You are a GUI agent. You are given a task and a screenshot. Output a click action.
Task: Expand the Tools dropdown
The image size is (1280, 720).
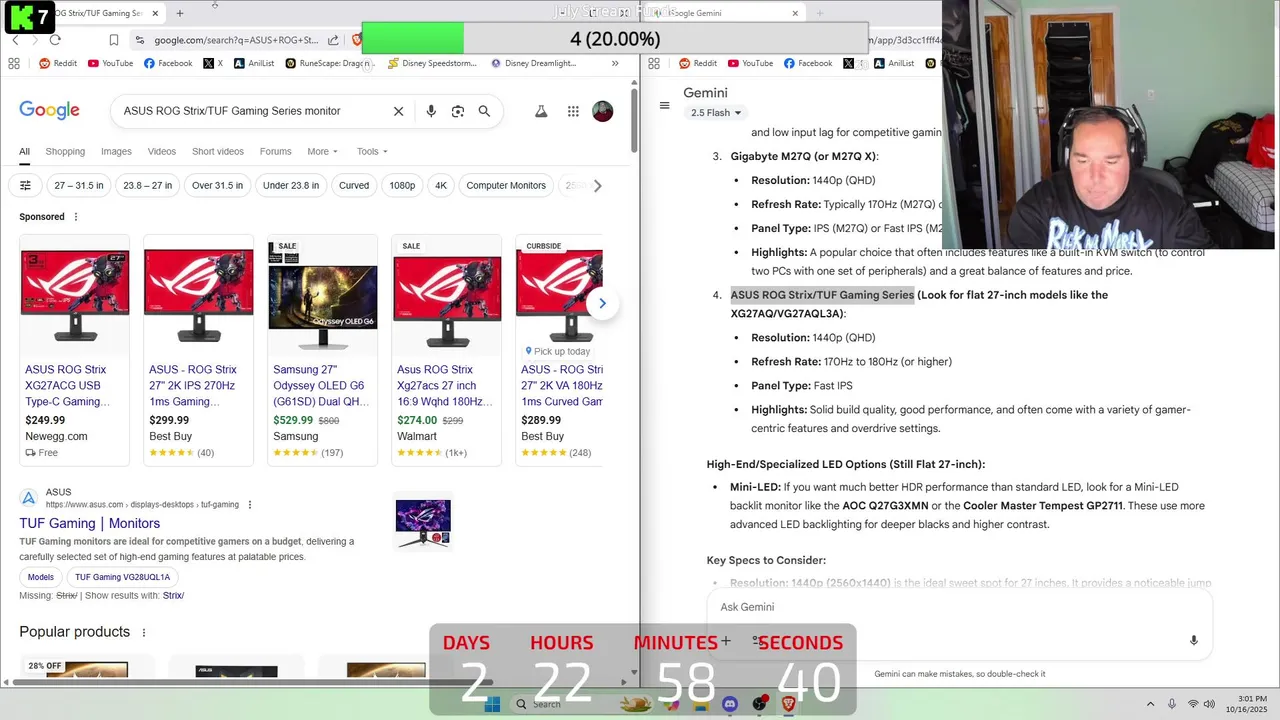[372, 152]
